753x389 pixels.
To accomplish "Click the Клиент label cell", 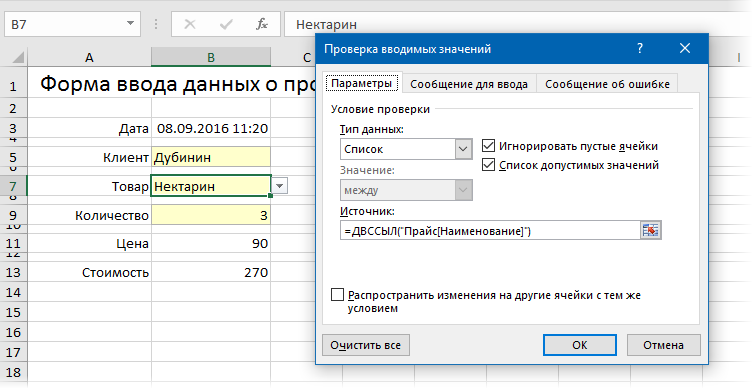I will (x=89, y=157).
